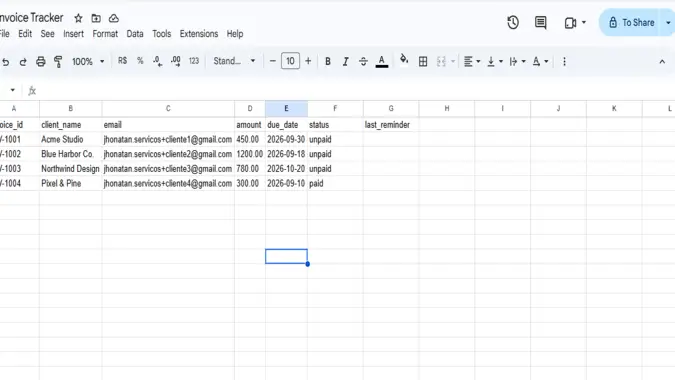Select column C header
Image resolution: width=675 pixels, height=380 pixels.
(x=168, y=108)
